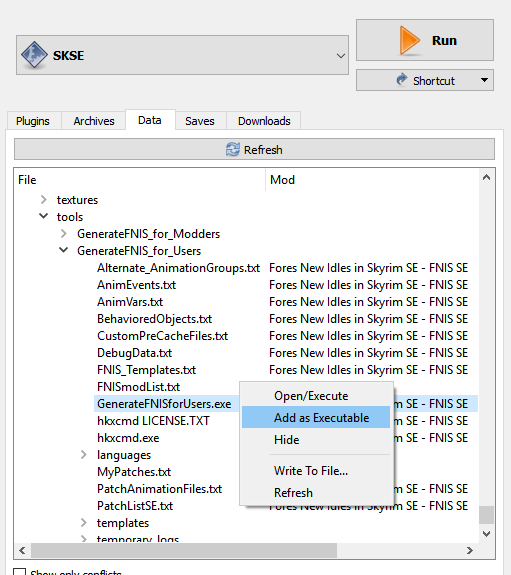Select MyPatches.txt file

click(x=134, y=472)
